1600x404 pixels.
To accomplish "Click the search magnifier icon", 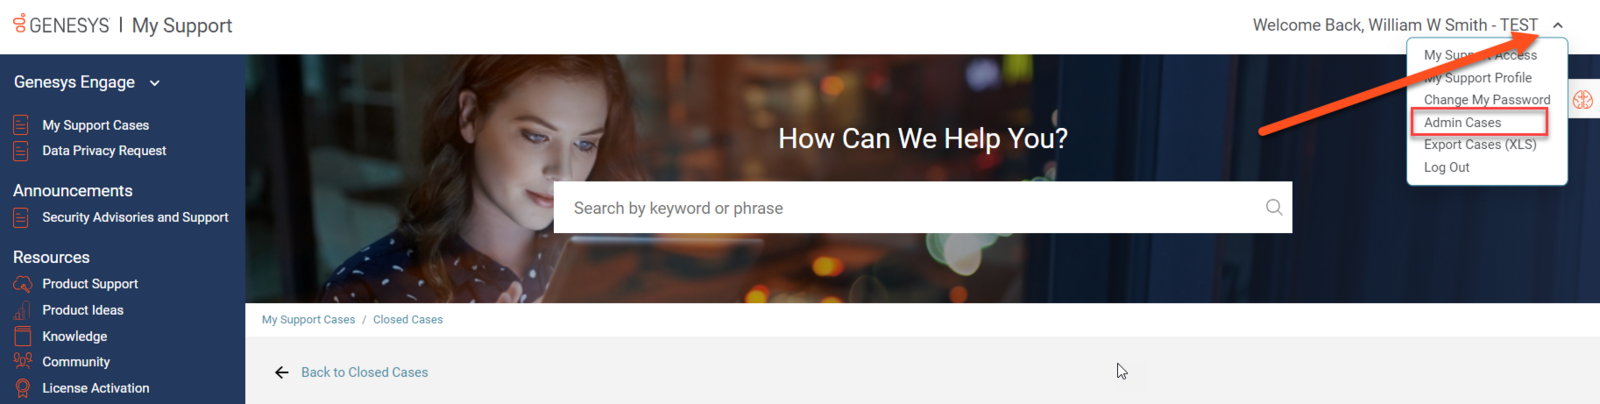I will (1274, 207).
